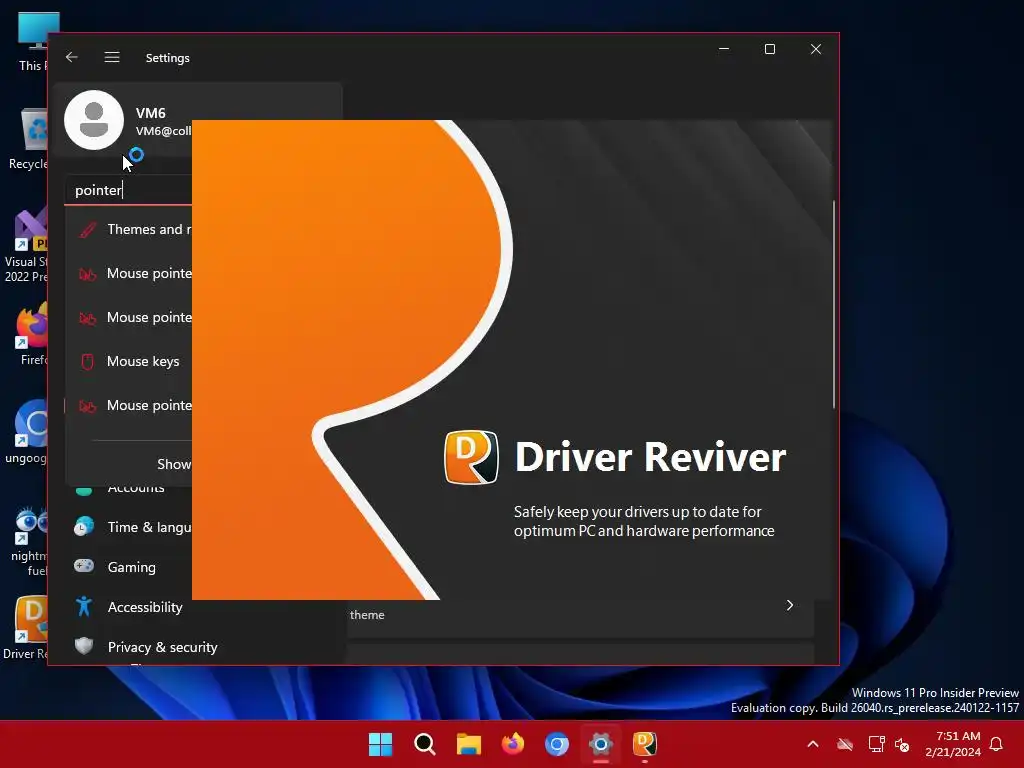Choose the last Mouse pointer search result
Image resolution: width=1024 pixels, height=768 pixels.
129,406
